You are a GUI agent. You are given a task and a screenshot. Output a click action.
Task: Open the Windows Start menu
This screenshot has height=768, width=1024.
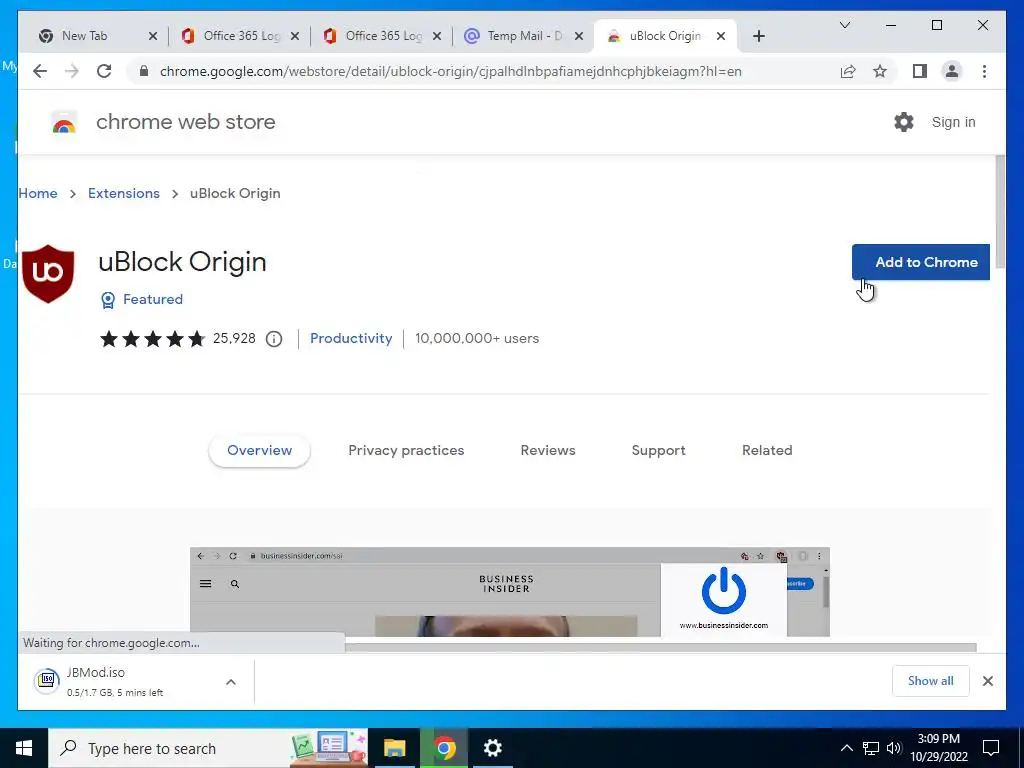24,748
